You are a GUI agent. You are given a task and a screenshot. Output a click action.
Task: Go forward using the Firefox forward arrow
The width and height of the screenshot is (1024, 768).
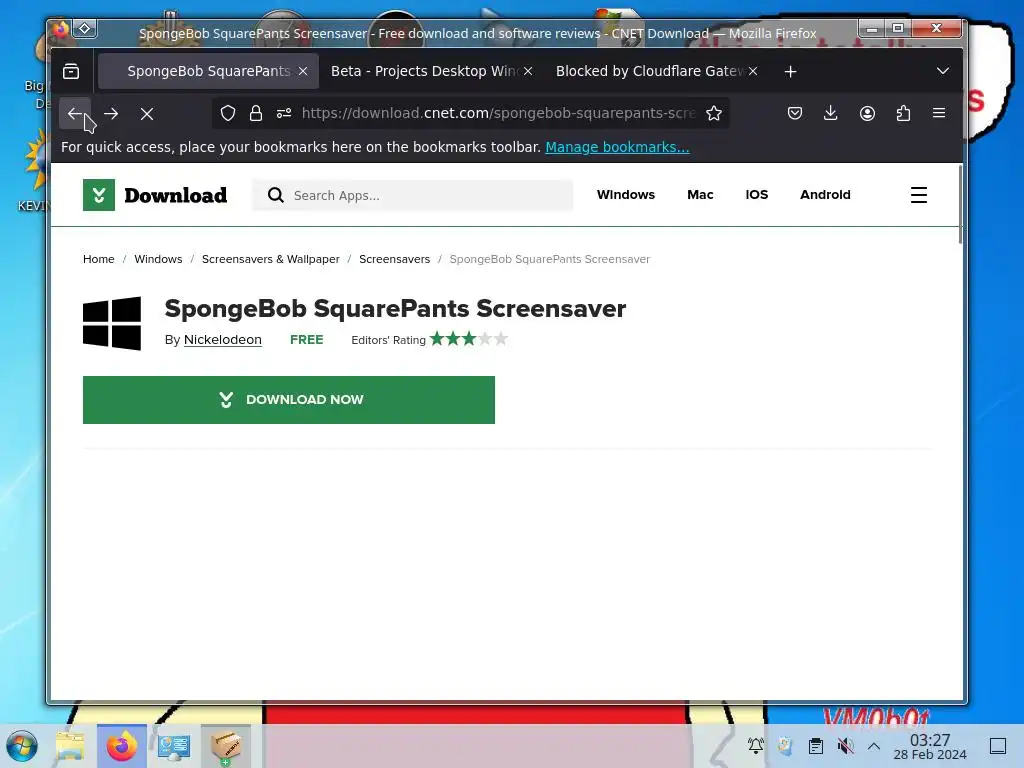coord(111,114)
